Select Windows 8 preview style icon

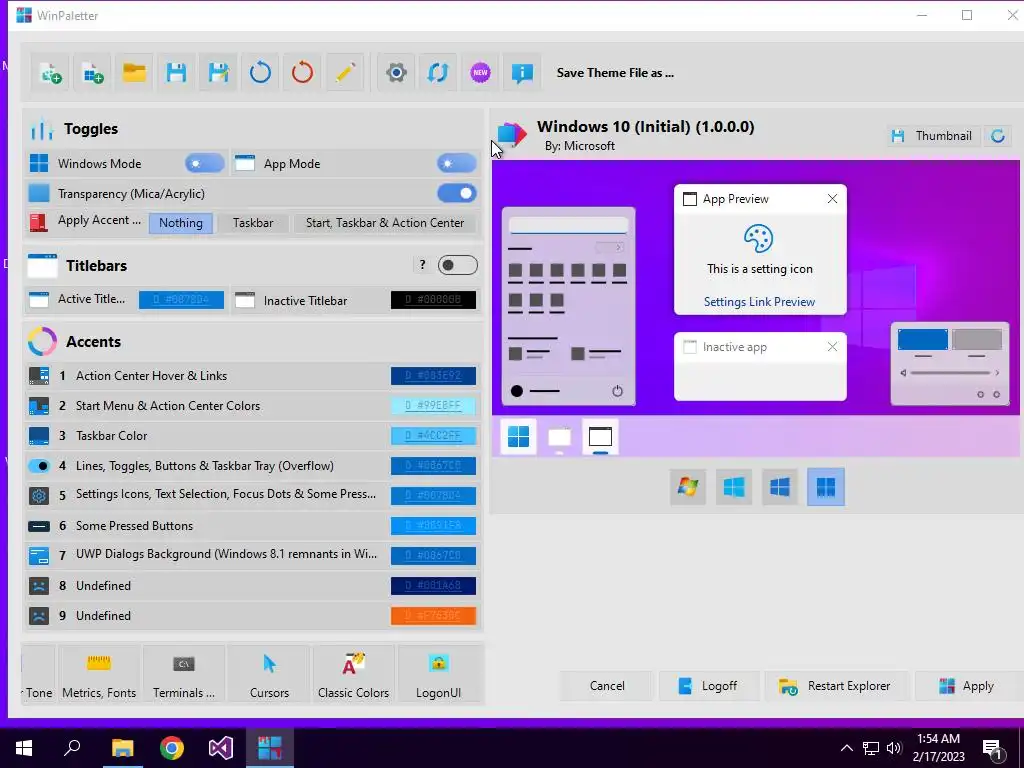pos(733,487)
